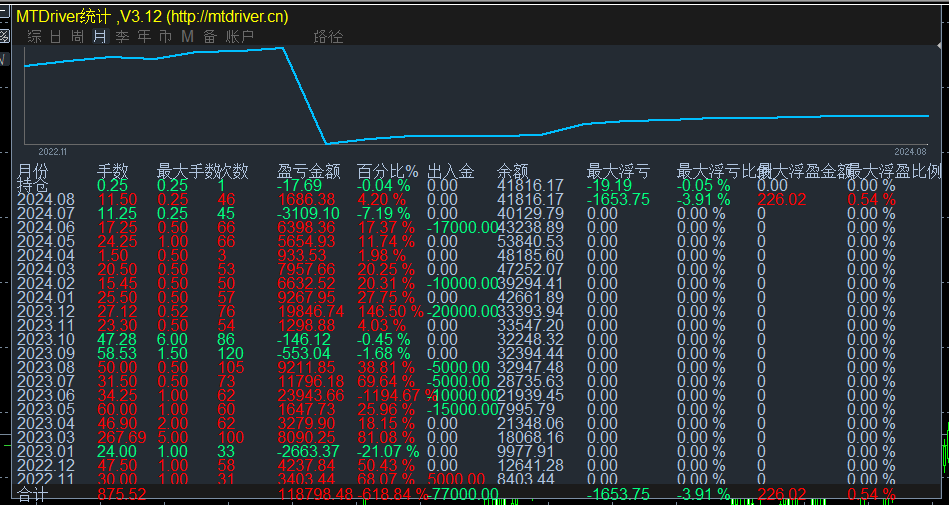Select the 2023.07 month row label

click(46, 381)
